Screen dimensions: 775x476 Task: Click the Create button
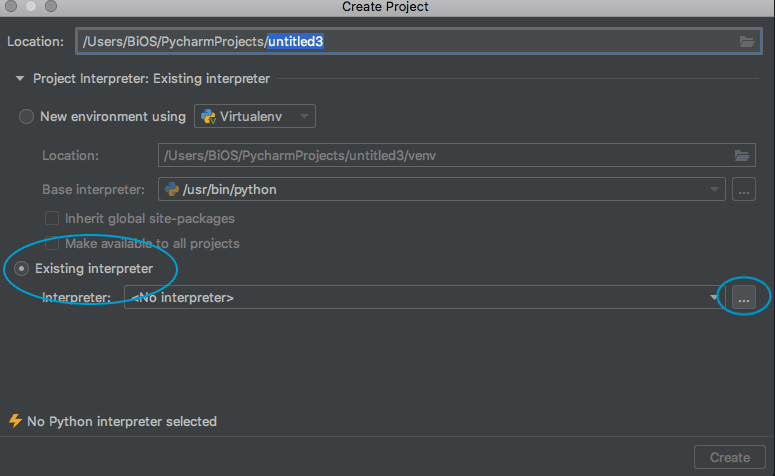[730, 457]
